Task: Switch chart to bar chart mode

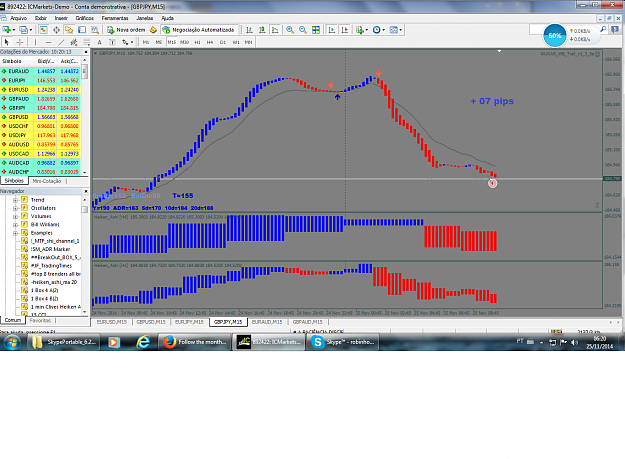Action: (249, 30)
